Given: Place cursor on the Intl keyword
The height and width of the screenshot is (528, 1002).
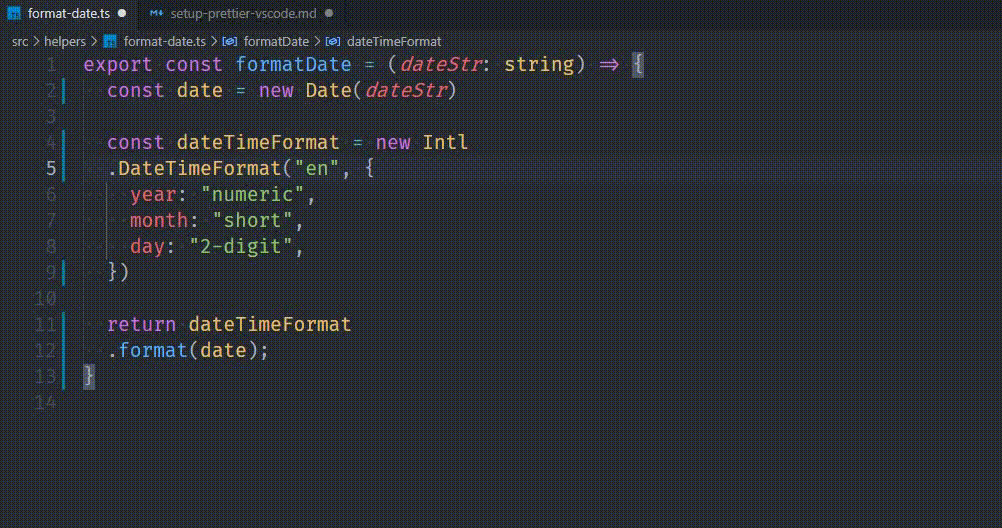Looking at the screenshot, I should point(445,142).
